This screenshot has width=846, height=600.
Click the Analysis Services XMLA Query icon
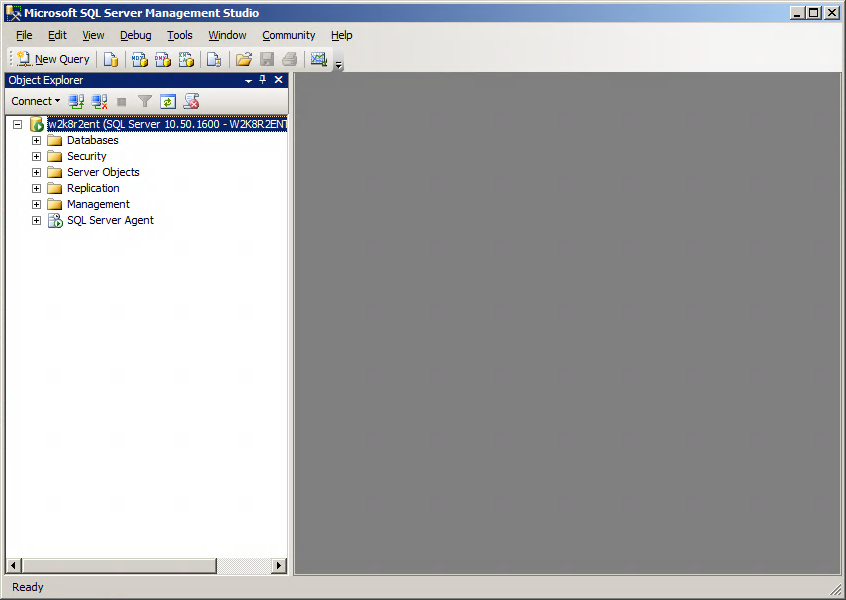186,59
